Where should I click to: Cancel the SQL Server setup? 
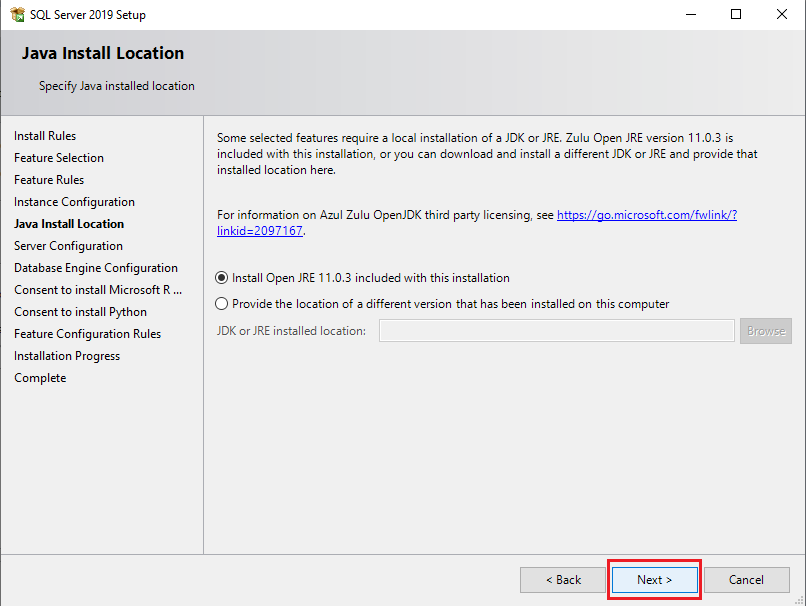point(747,579)
